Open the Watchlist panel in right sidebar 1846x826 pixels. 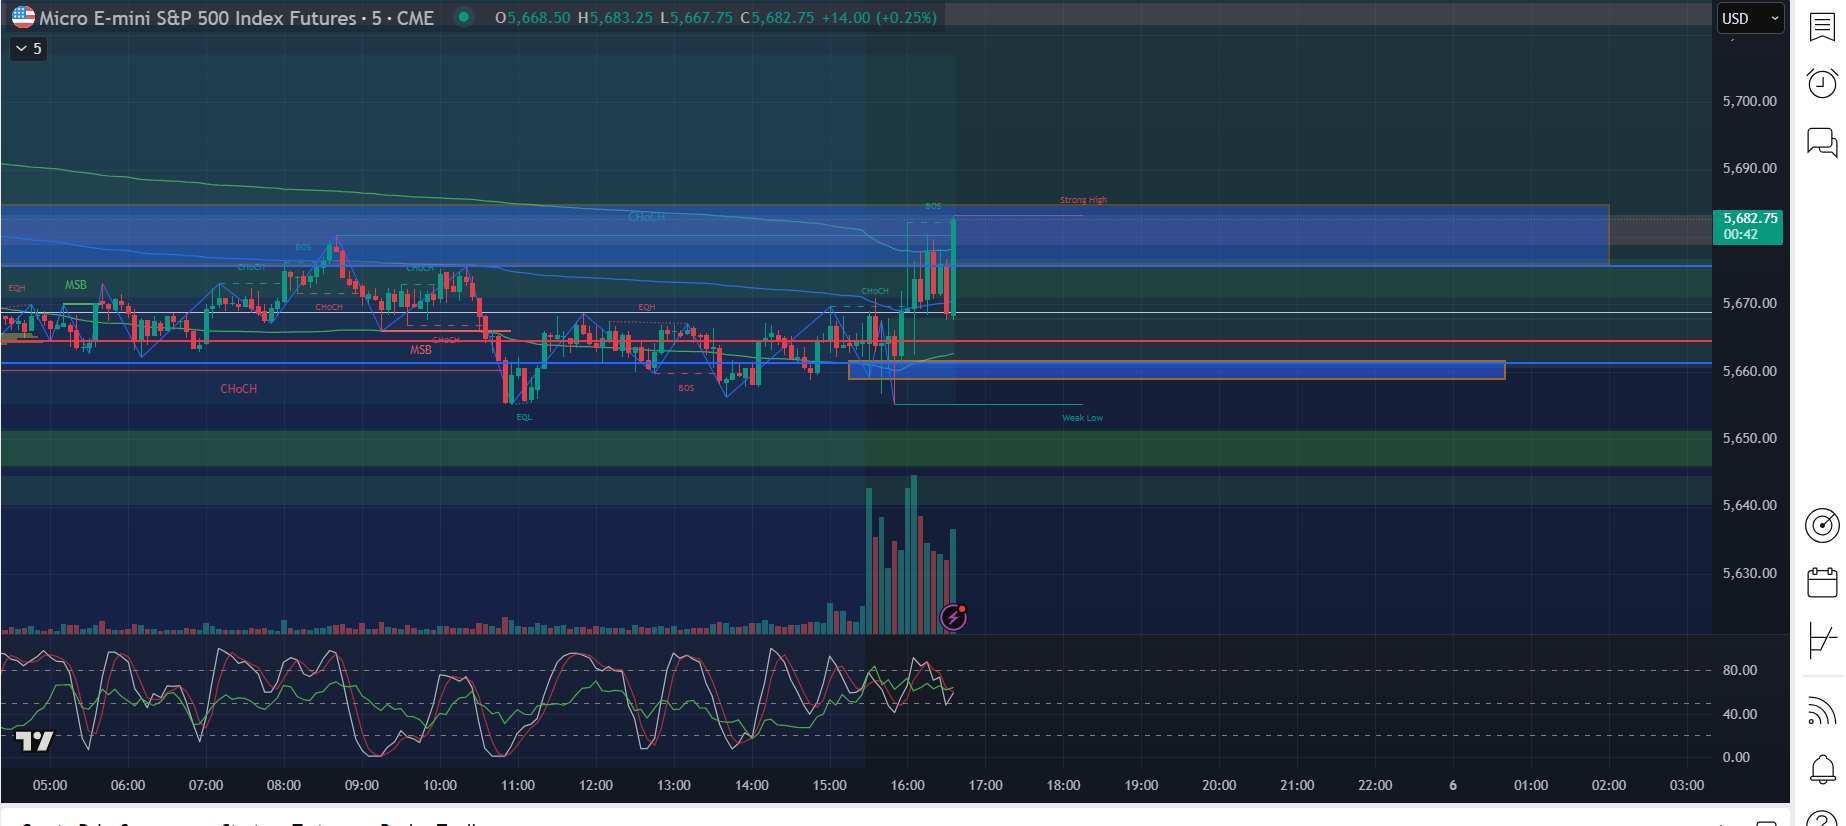(x=1822, y=27)
